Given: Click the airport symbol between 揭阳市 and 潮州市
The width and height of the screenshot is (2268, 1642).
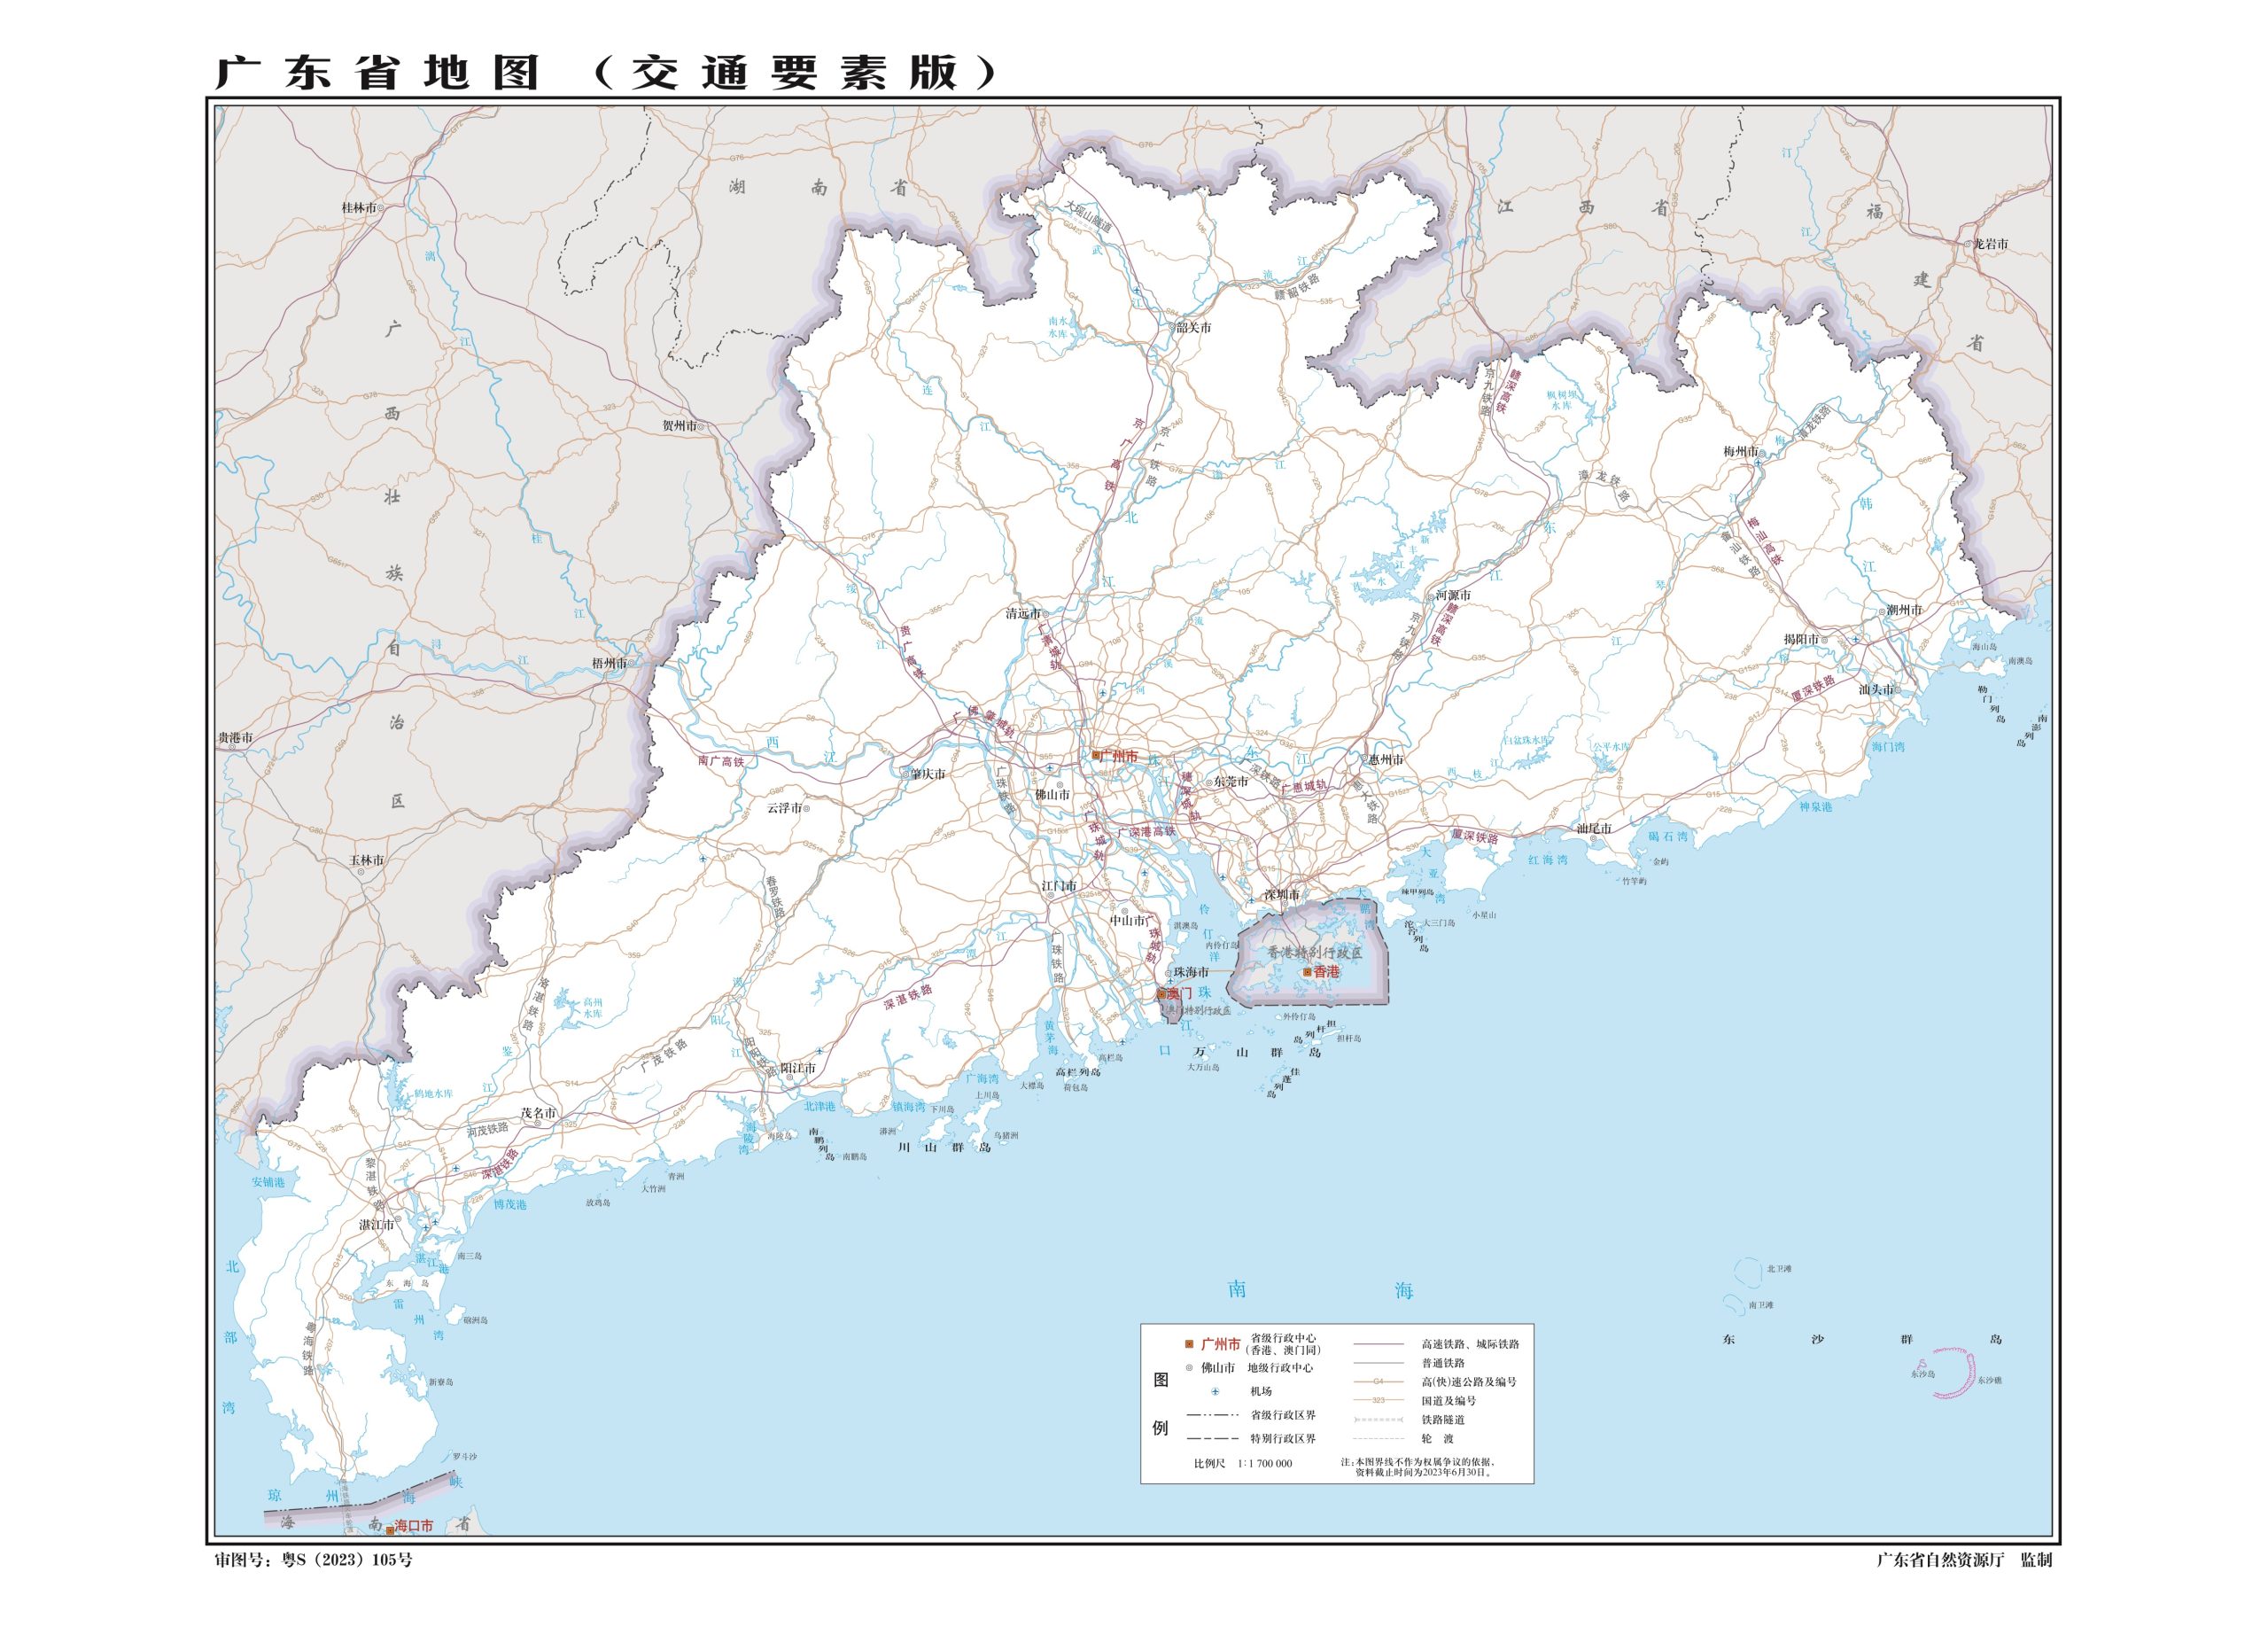Looking at the screenshot, I should coord(1856,639).
